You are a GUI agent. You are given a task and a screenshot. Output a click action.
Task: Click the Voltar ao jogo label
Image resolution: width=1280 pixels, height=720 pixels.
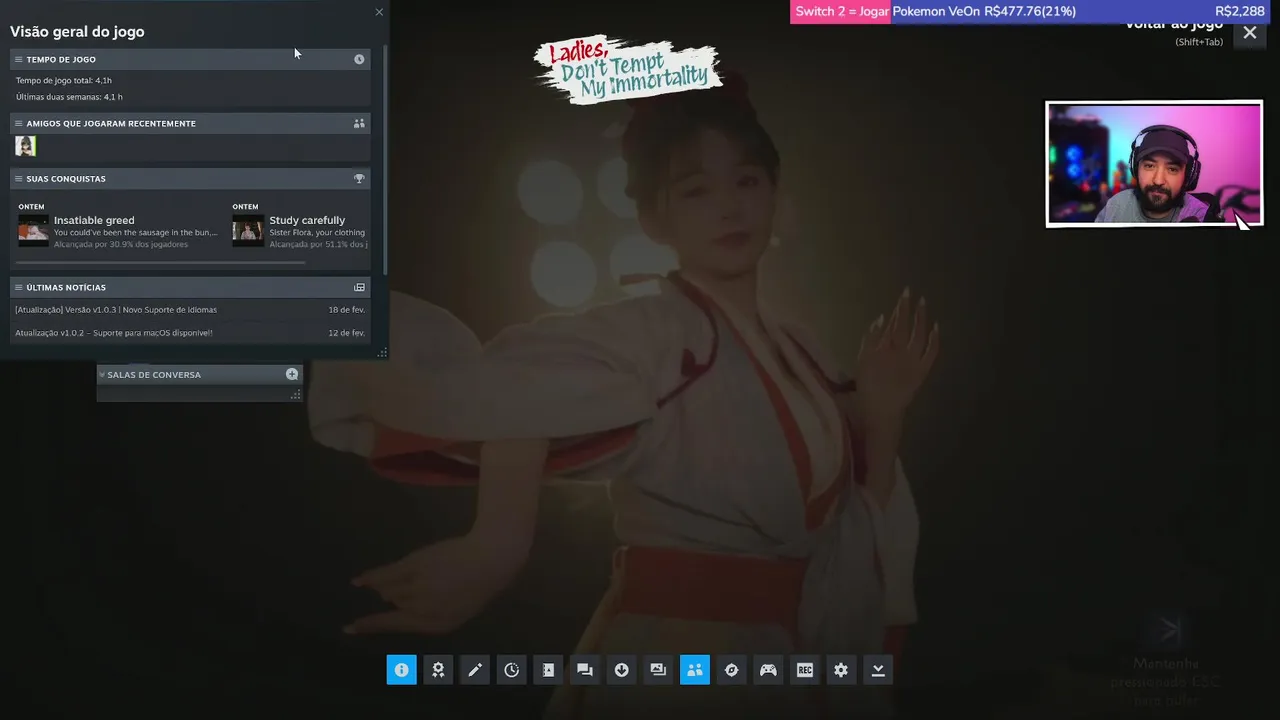click(1173, 24)
